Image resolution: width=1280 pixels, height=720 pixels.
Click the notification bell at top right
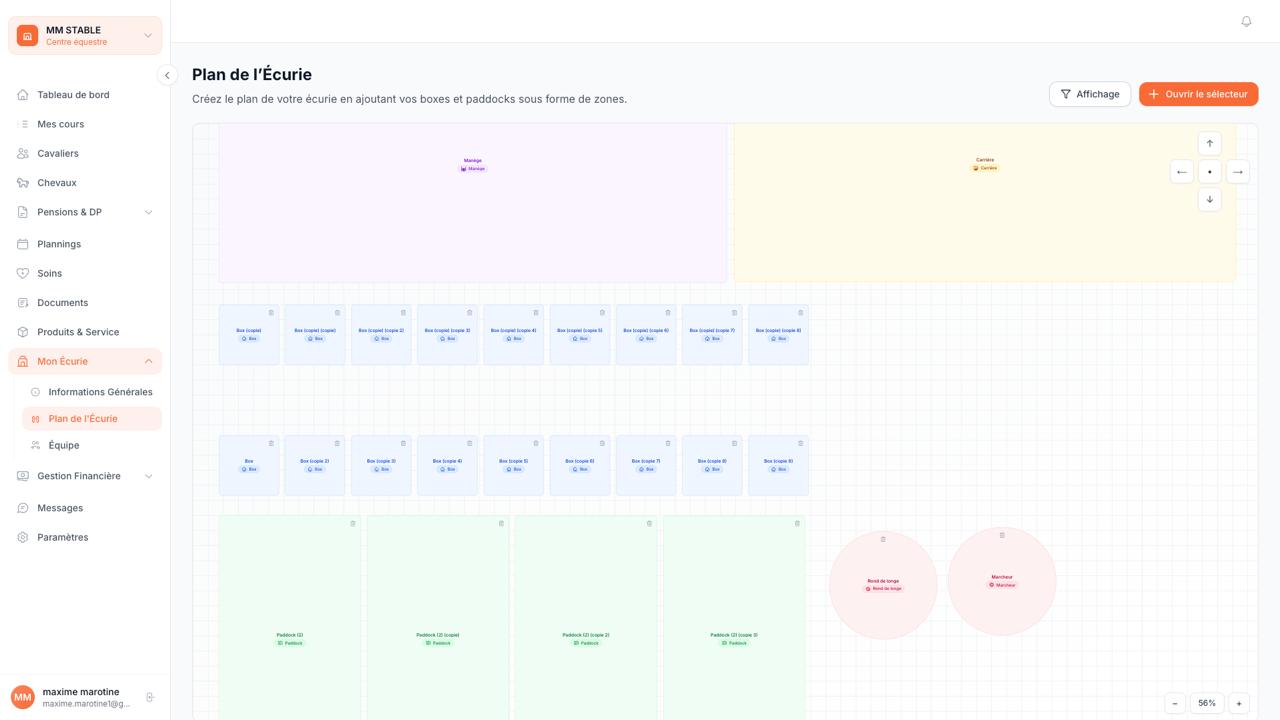click(x=1246, y=21)
